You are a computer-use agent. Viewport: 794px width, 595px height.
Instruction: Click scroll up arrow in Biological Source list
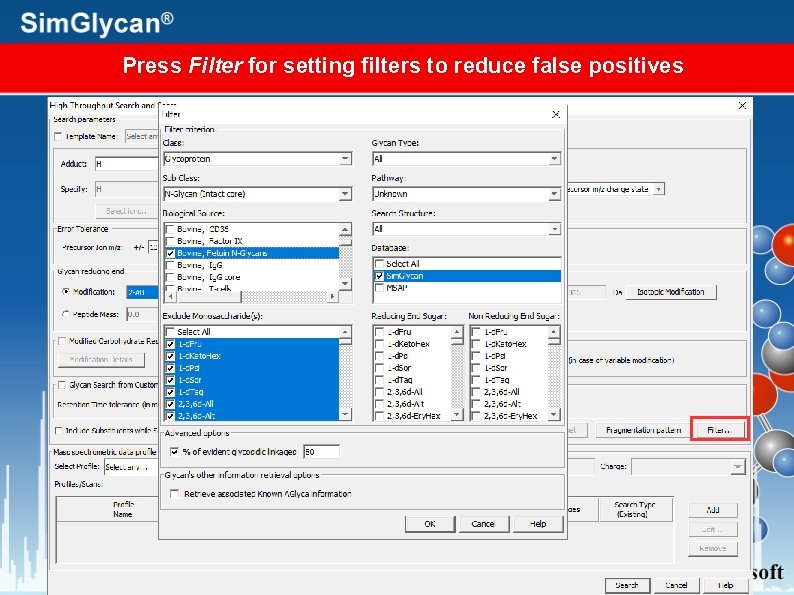point(345,229)
